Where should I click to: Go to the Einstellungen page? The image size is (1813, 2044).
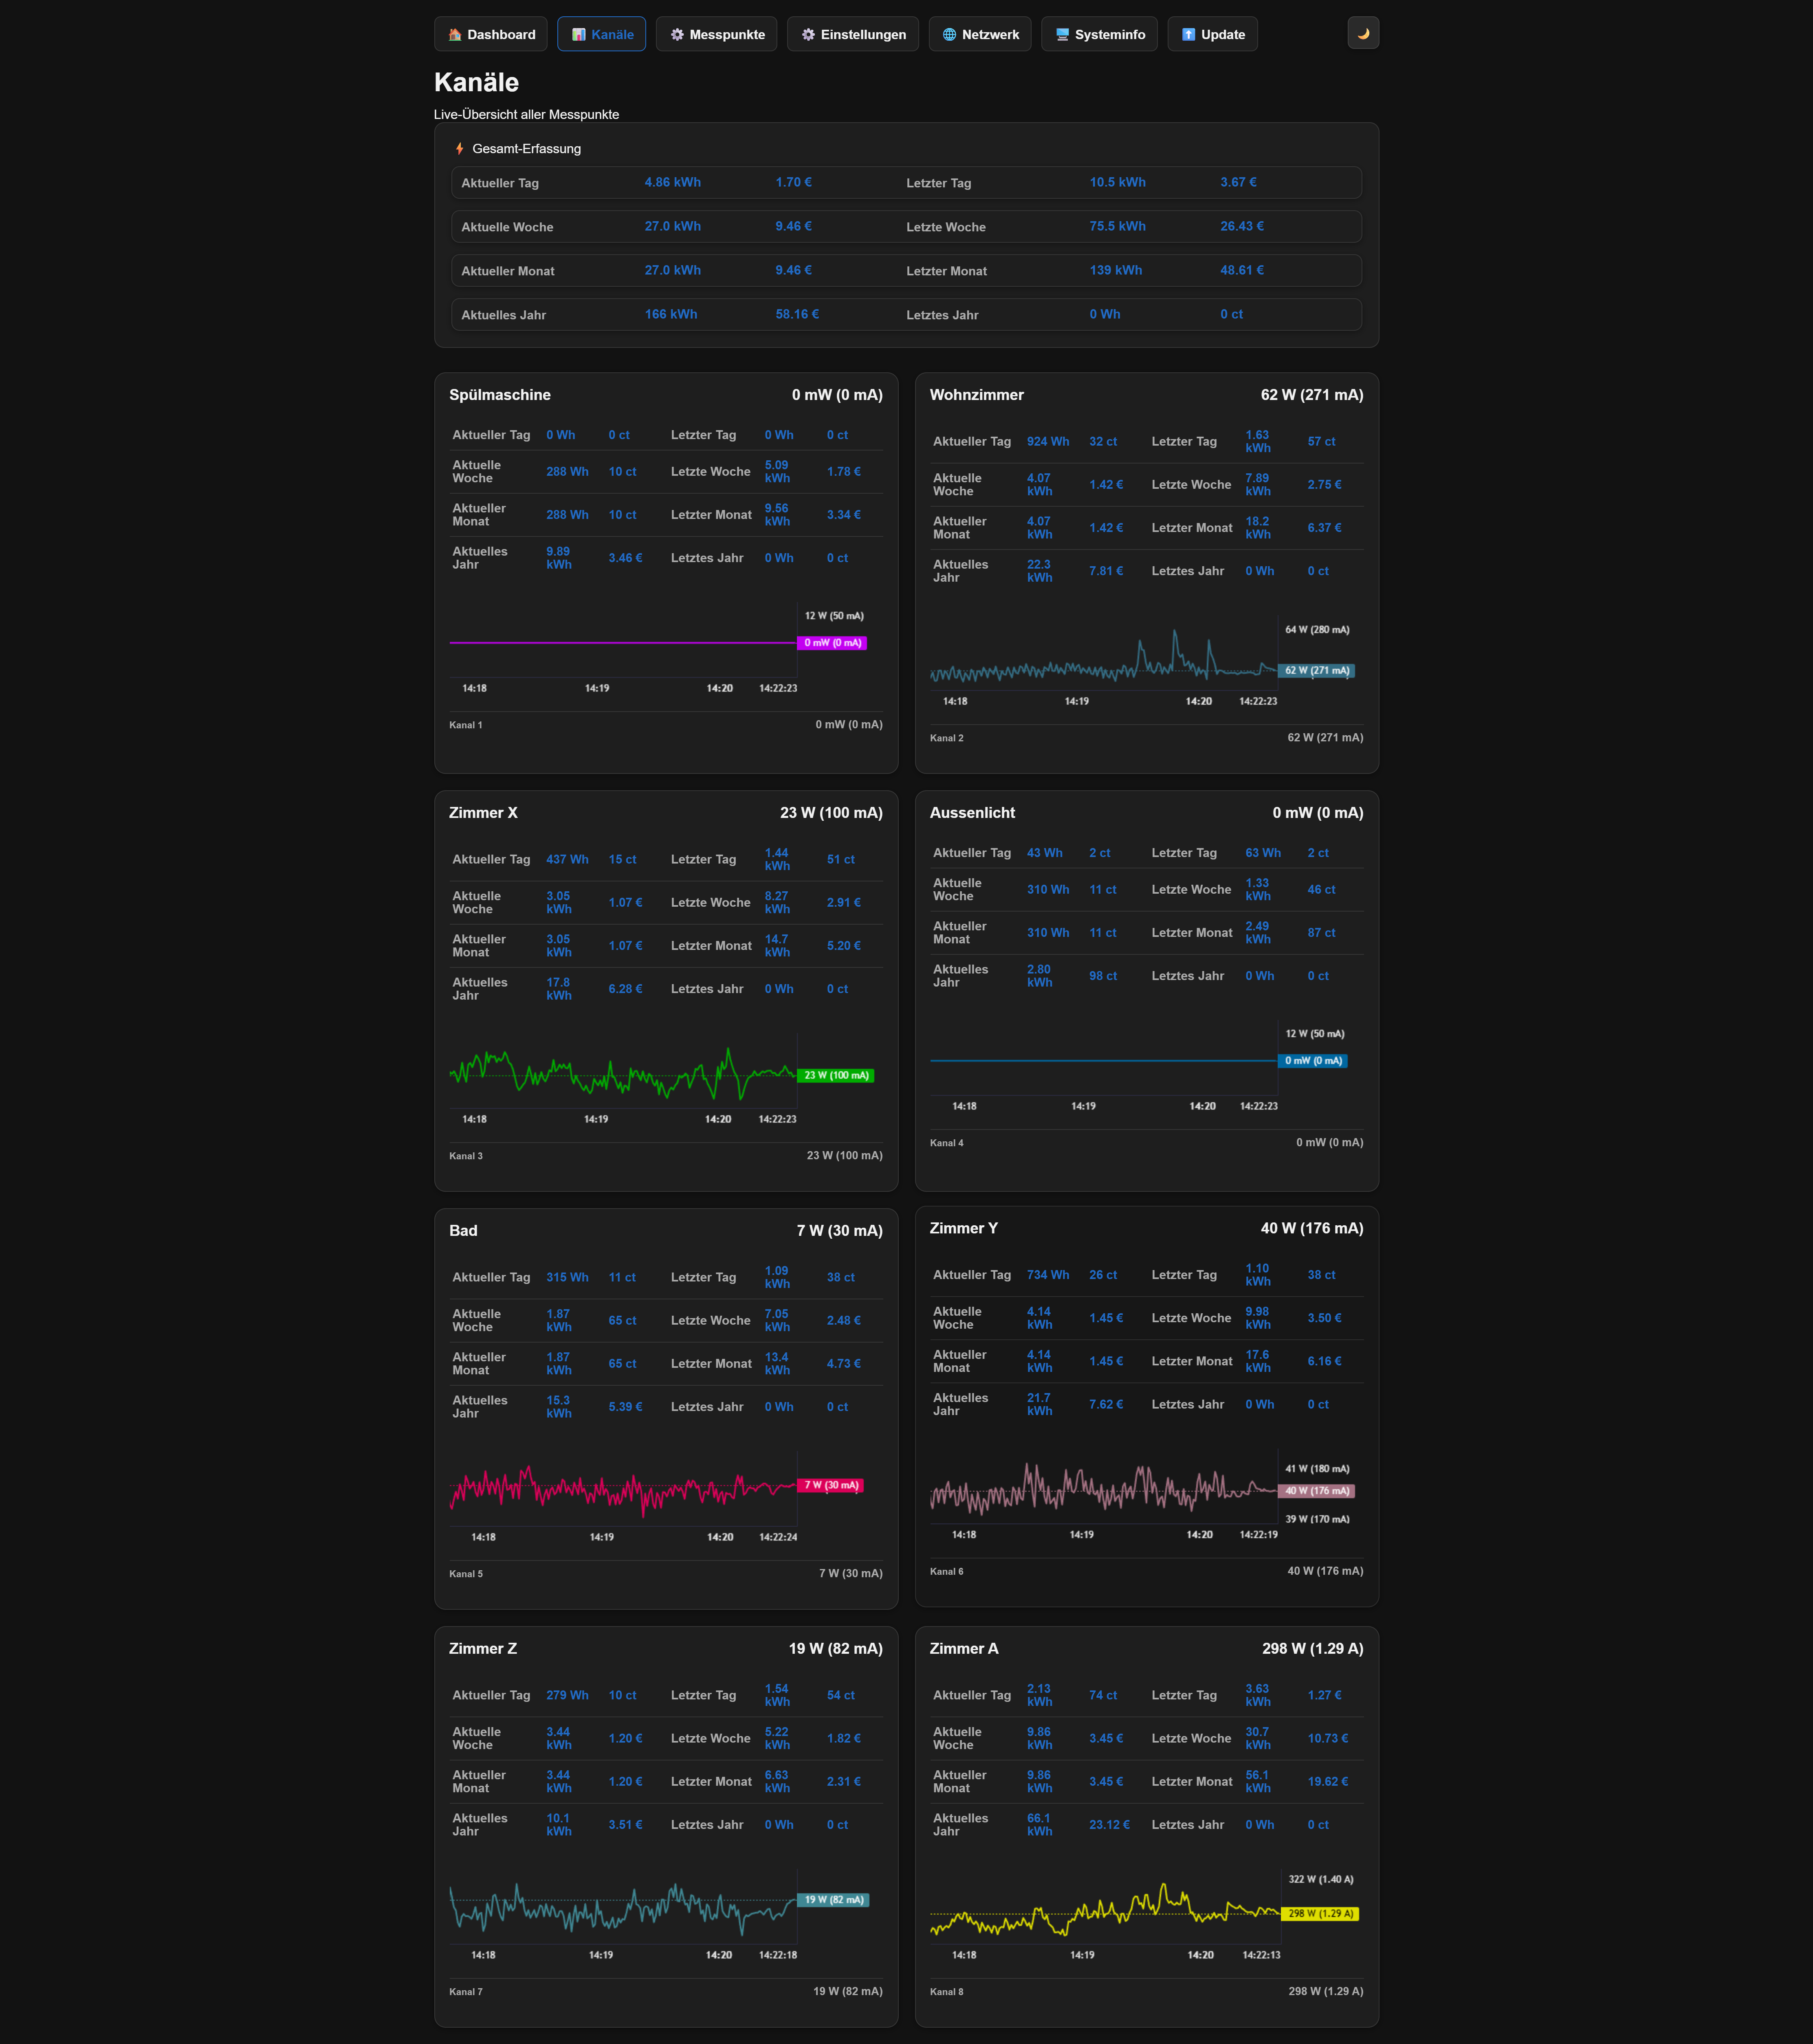pos(862,34)
